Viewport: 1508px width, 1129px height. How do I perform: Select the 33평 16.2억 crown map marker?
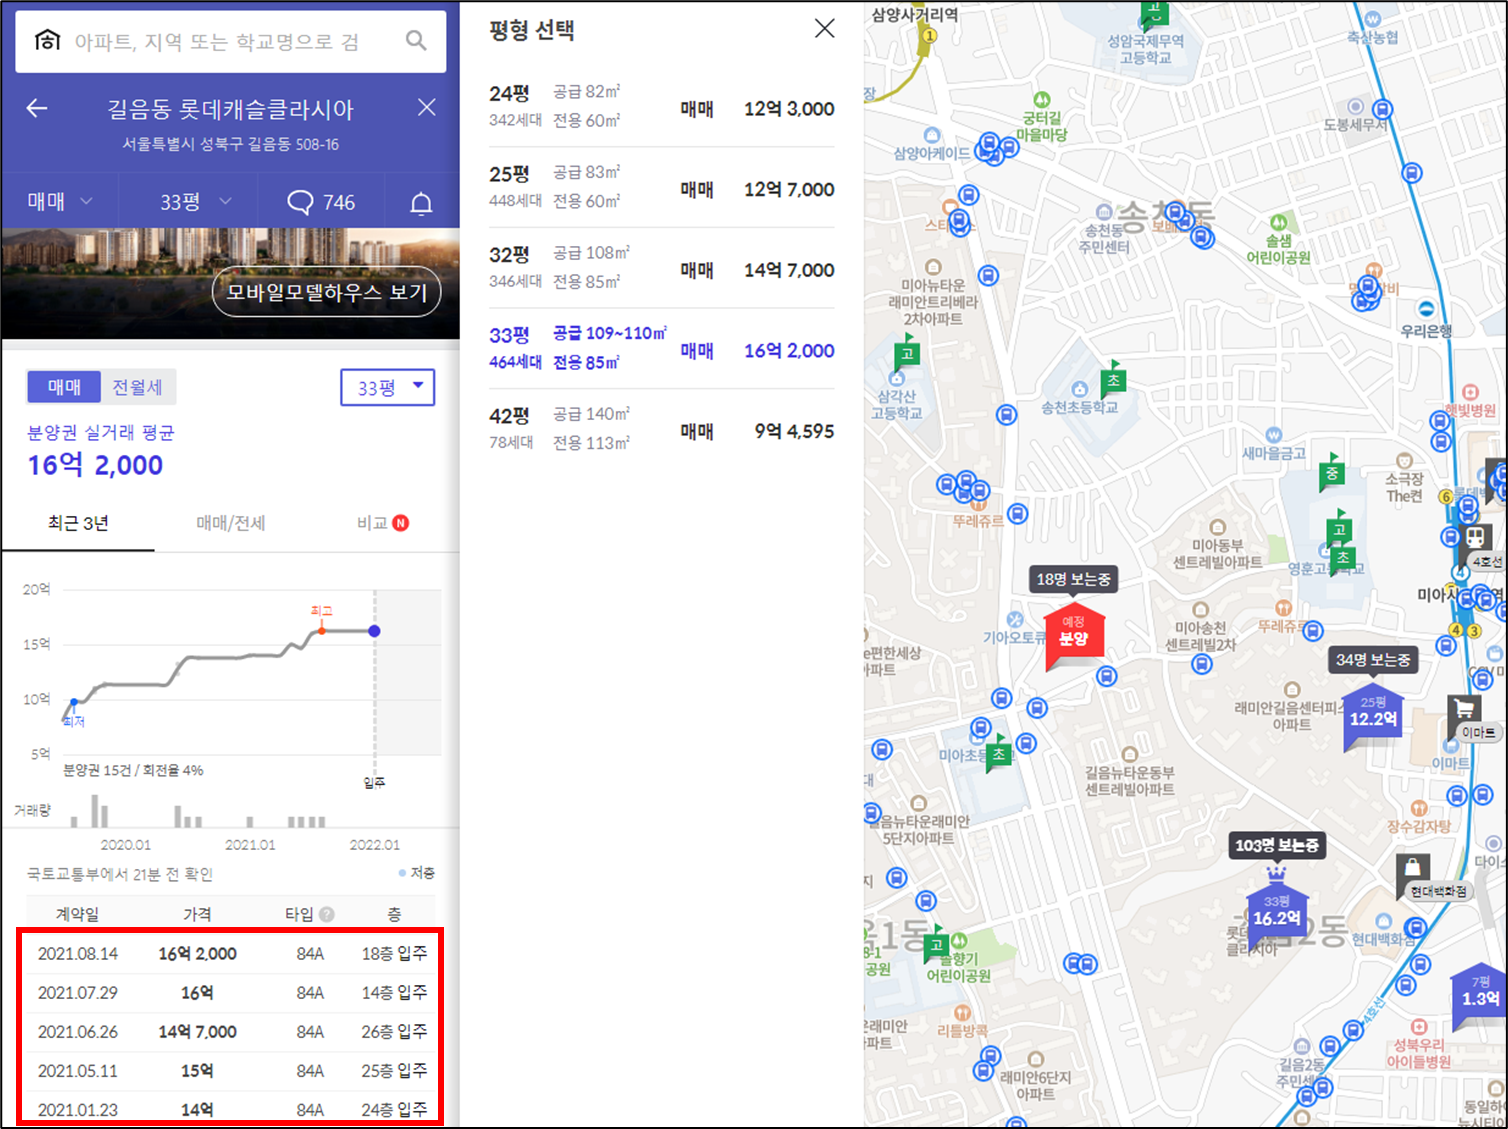[1277, 910]
